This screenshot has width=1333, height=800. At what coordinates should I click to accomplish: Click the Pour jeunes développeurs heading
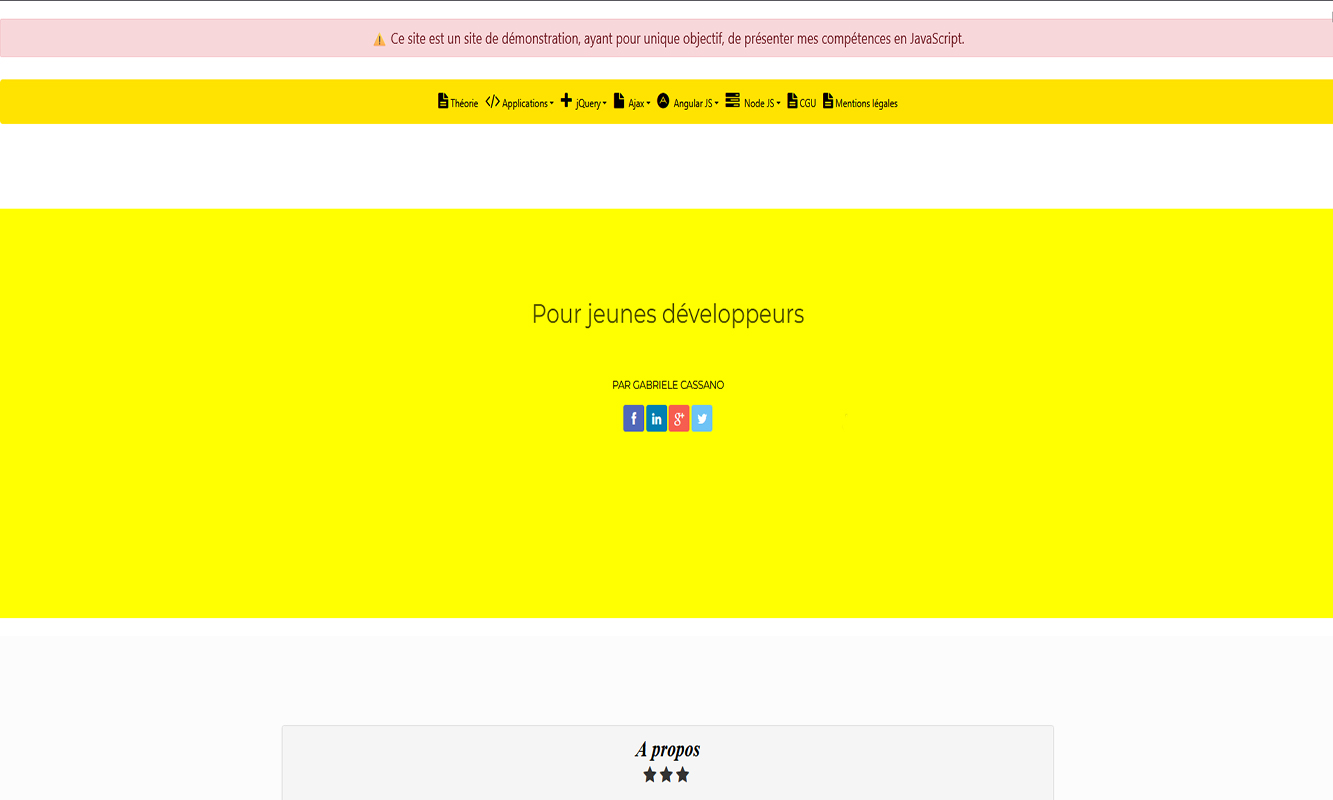[x=667, y=314]
